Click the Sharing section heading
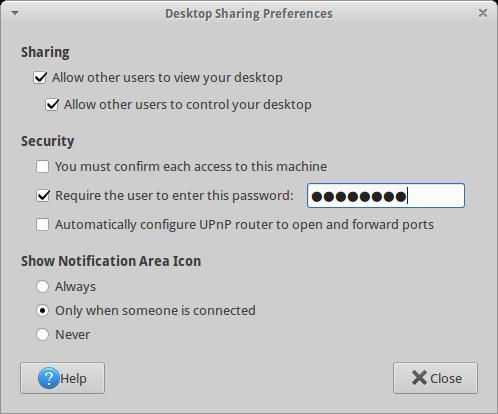This screenshot has width=498, height=414. pyautogui.click(x=45, y=52)
